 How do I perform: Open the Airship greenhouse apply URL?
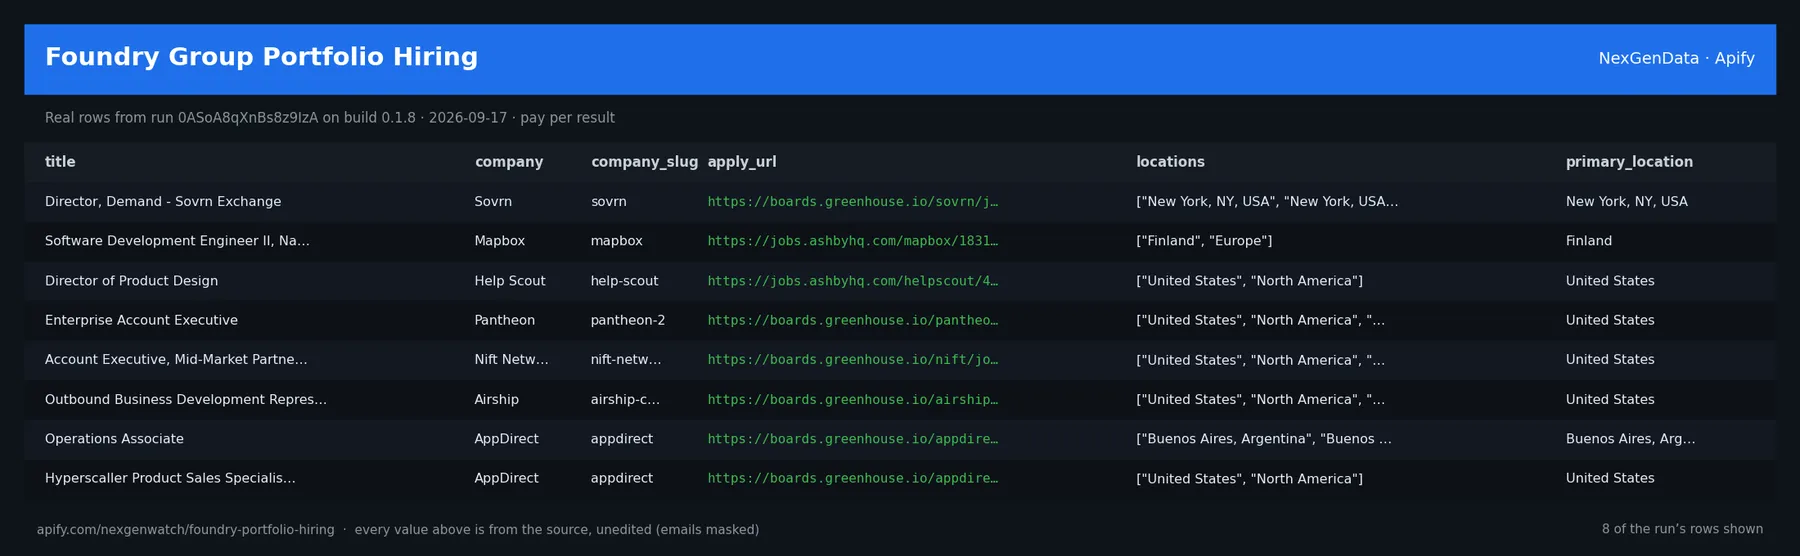[853, 399]
